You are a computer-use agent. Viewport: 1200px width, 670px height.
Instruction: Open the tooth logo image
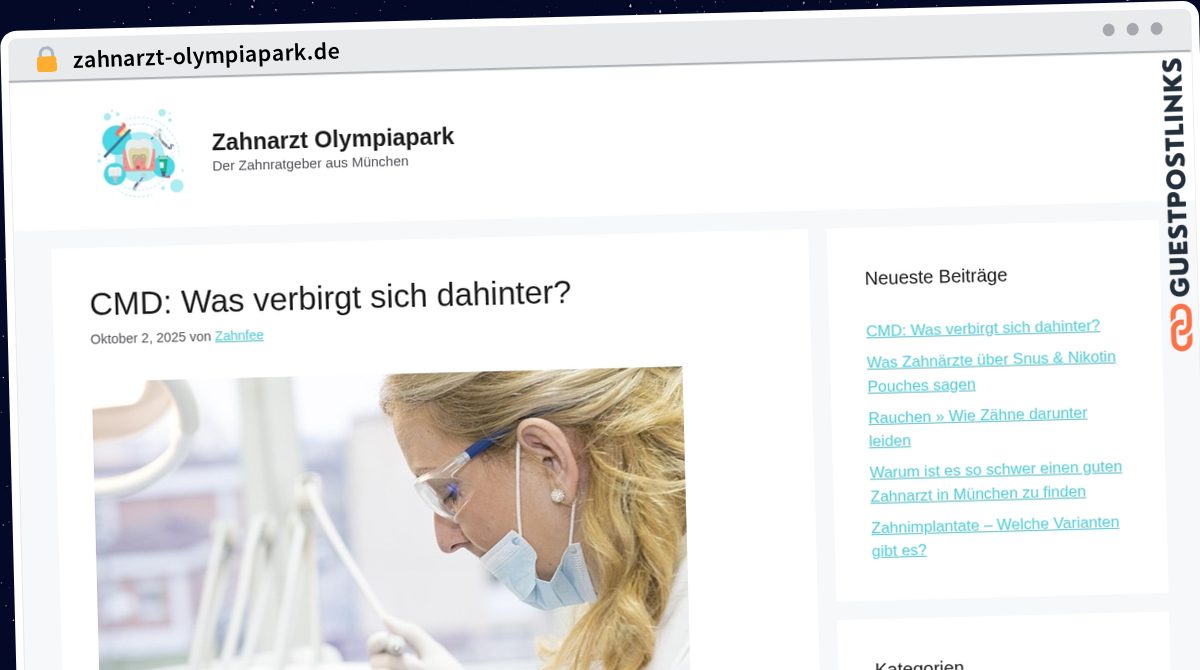tap(141, 152)
